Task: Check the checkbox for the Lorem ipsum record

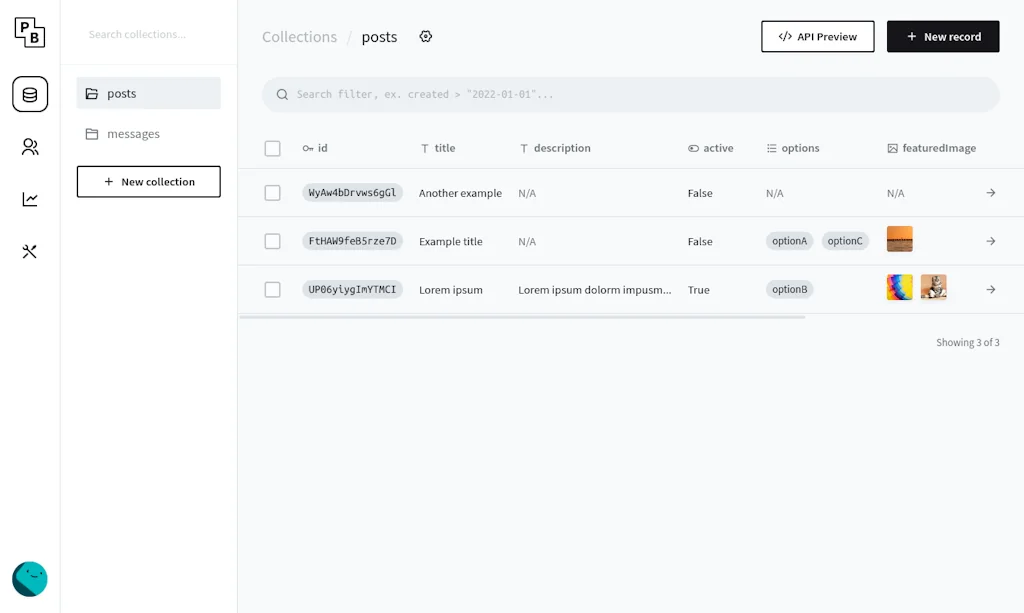Action: [x=272, y=289]
